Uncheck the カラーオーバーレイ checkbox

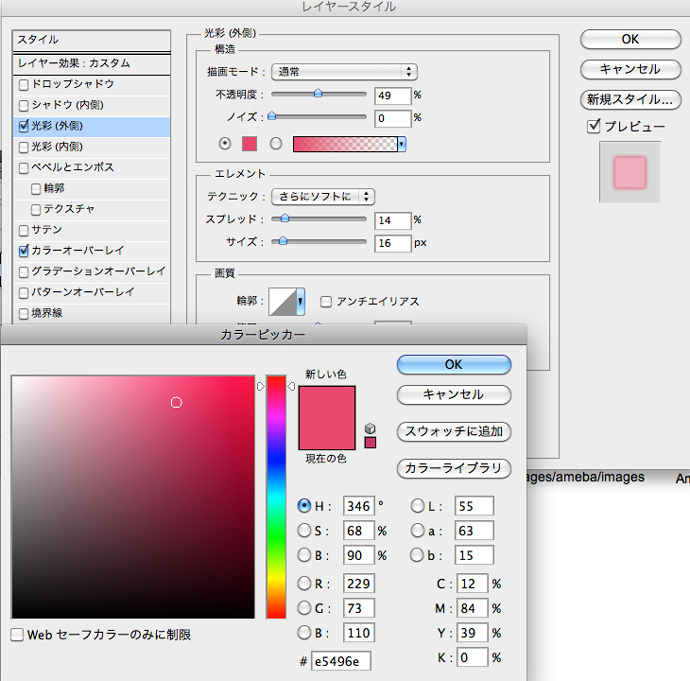coord(24,251)
